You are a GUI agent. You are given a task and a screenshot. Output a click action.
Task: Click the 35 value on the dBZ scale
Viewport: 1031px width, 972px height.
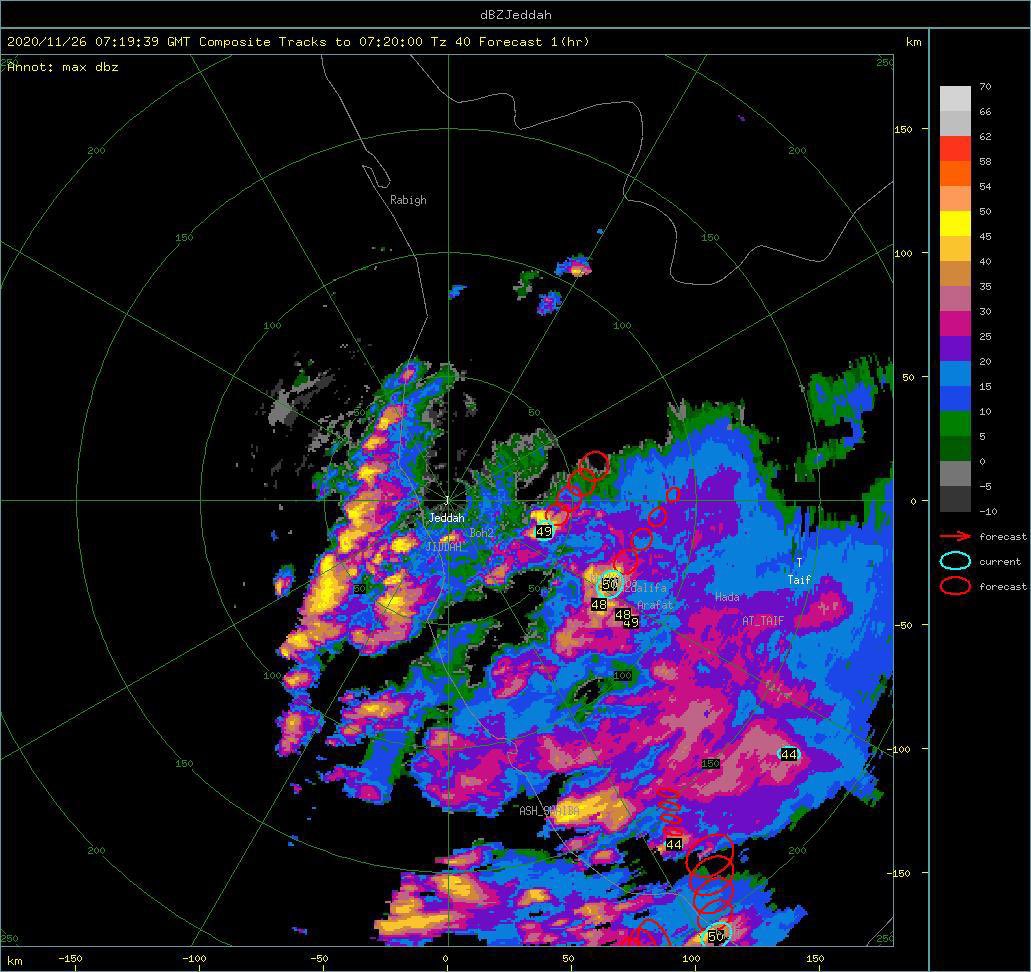(985, 287)
